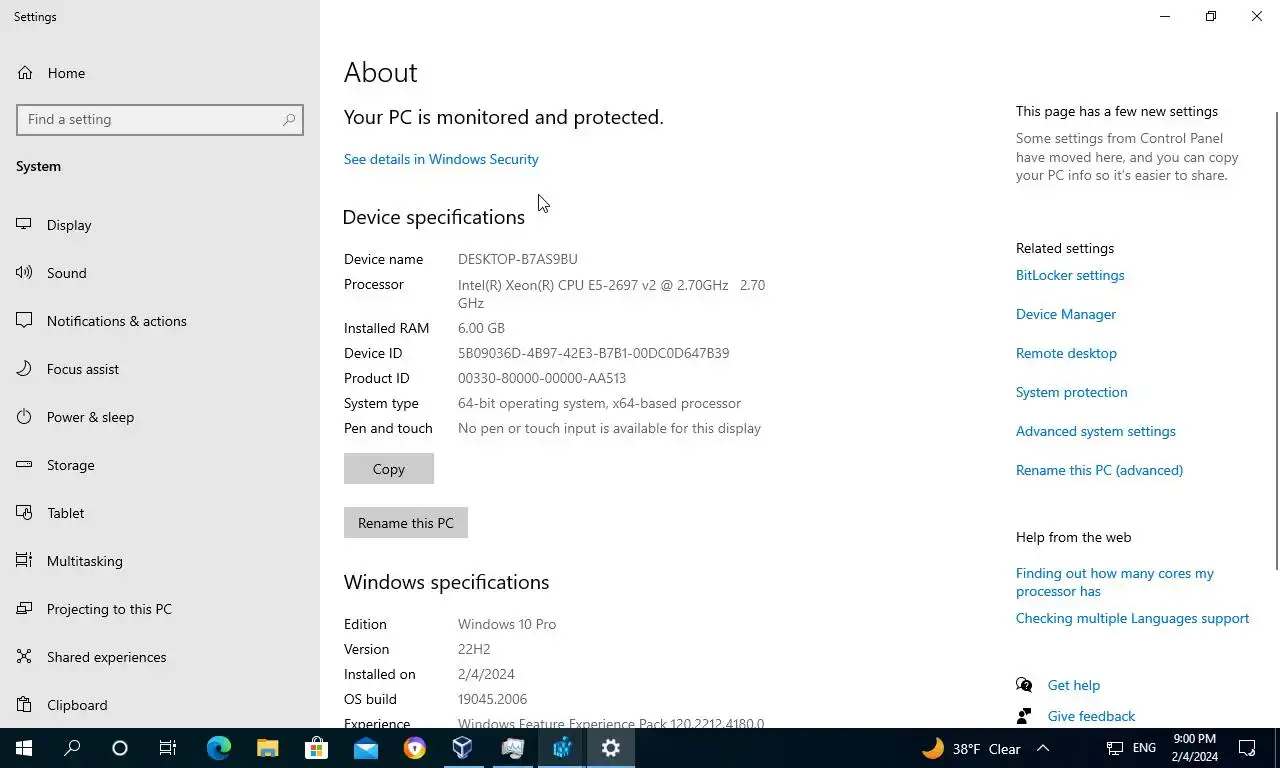The height and width of the screenshot is (768, 1280).
Task: Open weather widget showing 38°F Clear
Action: click(x=970, y=748)
